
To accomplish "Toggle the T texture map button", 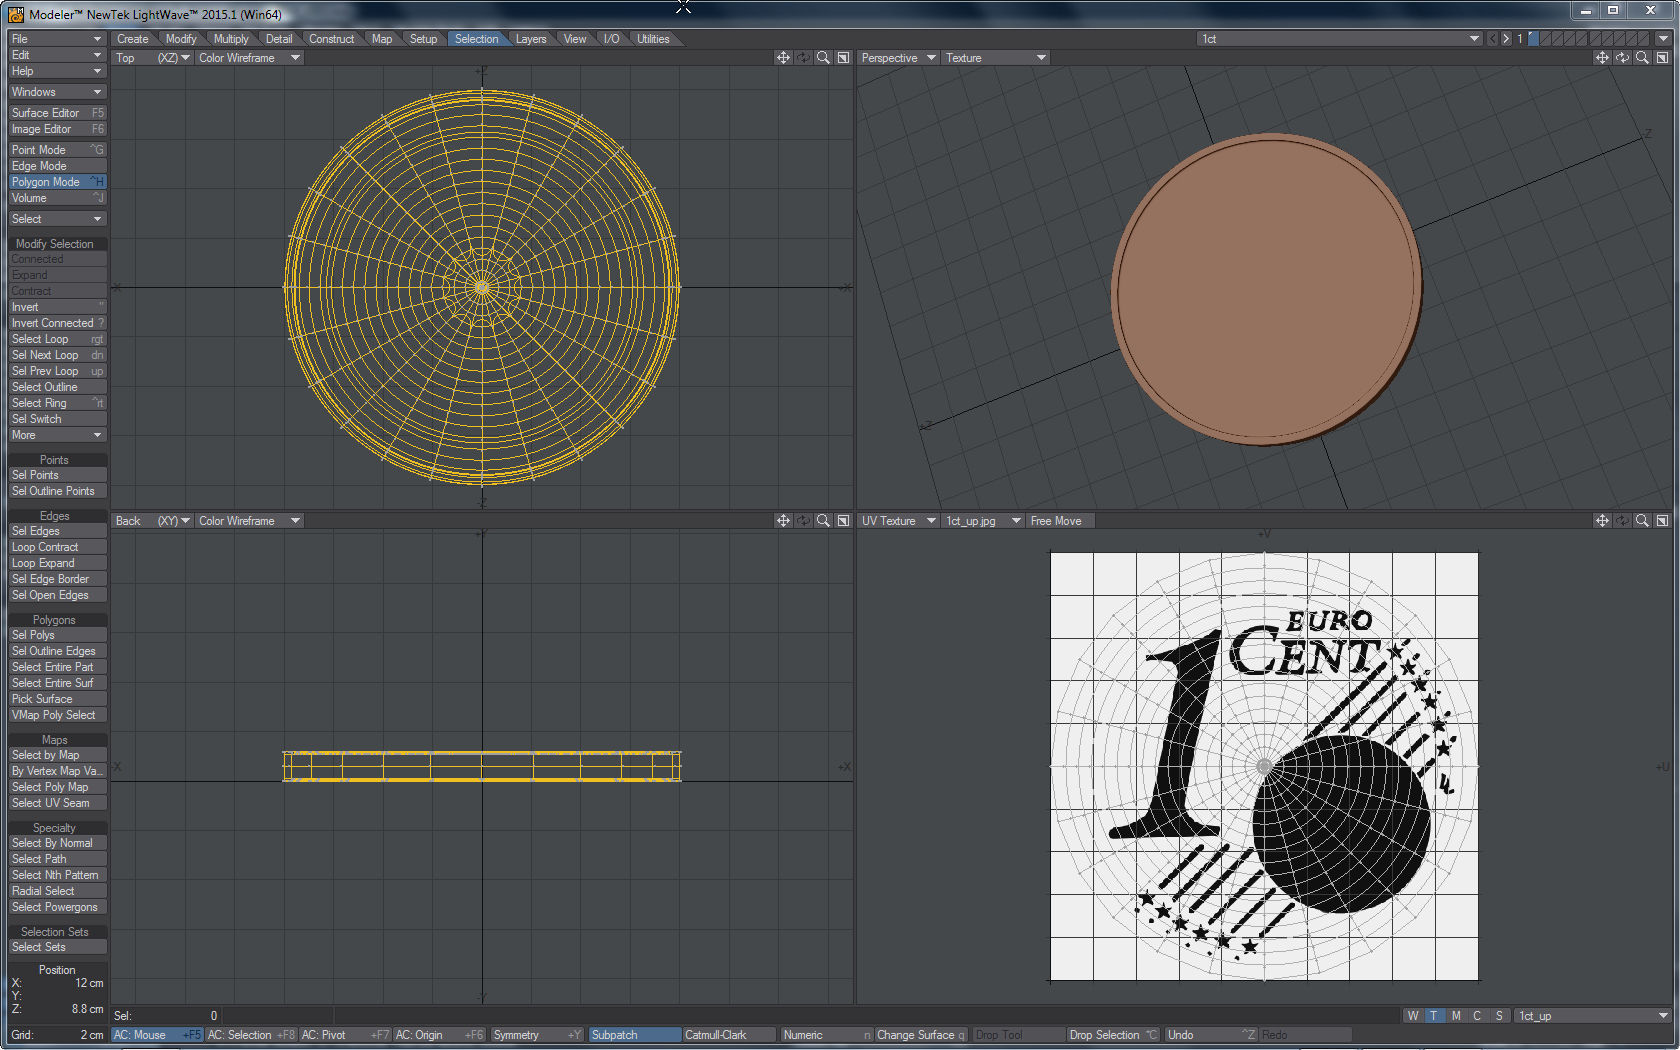I will pyautogui.click(x=1434, y=1016).
